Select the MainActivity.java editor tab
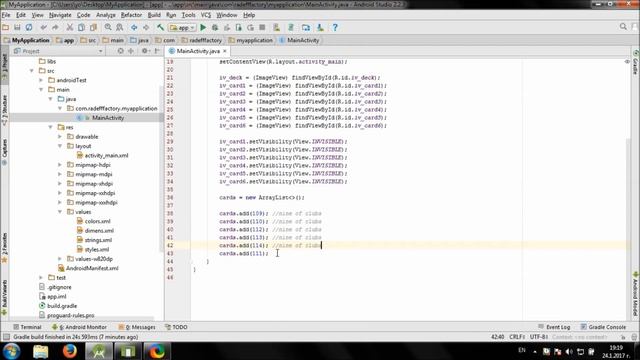The image size is (640, 360). (198, 51)
